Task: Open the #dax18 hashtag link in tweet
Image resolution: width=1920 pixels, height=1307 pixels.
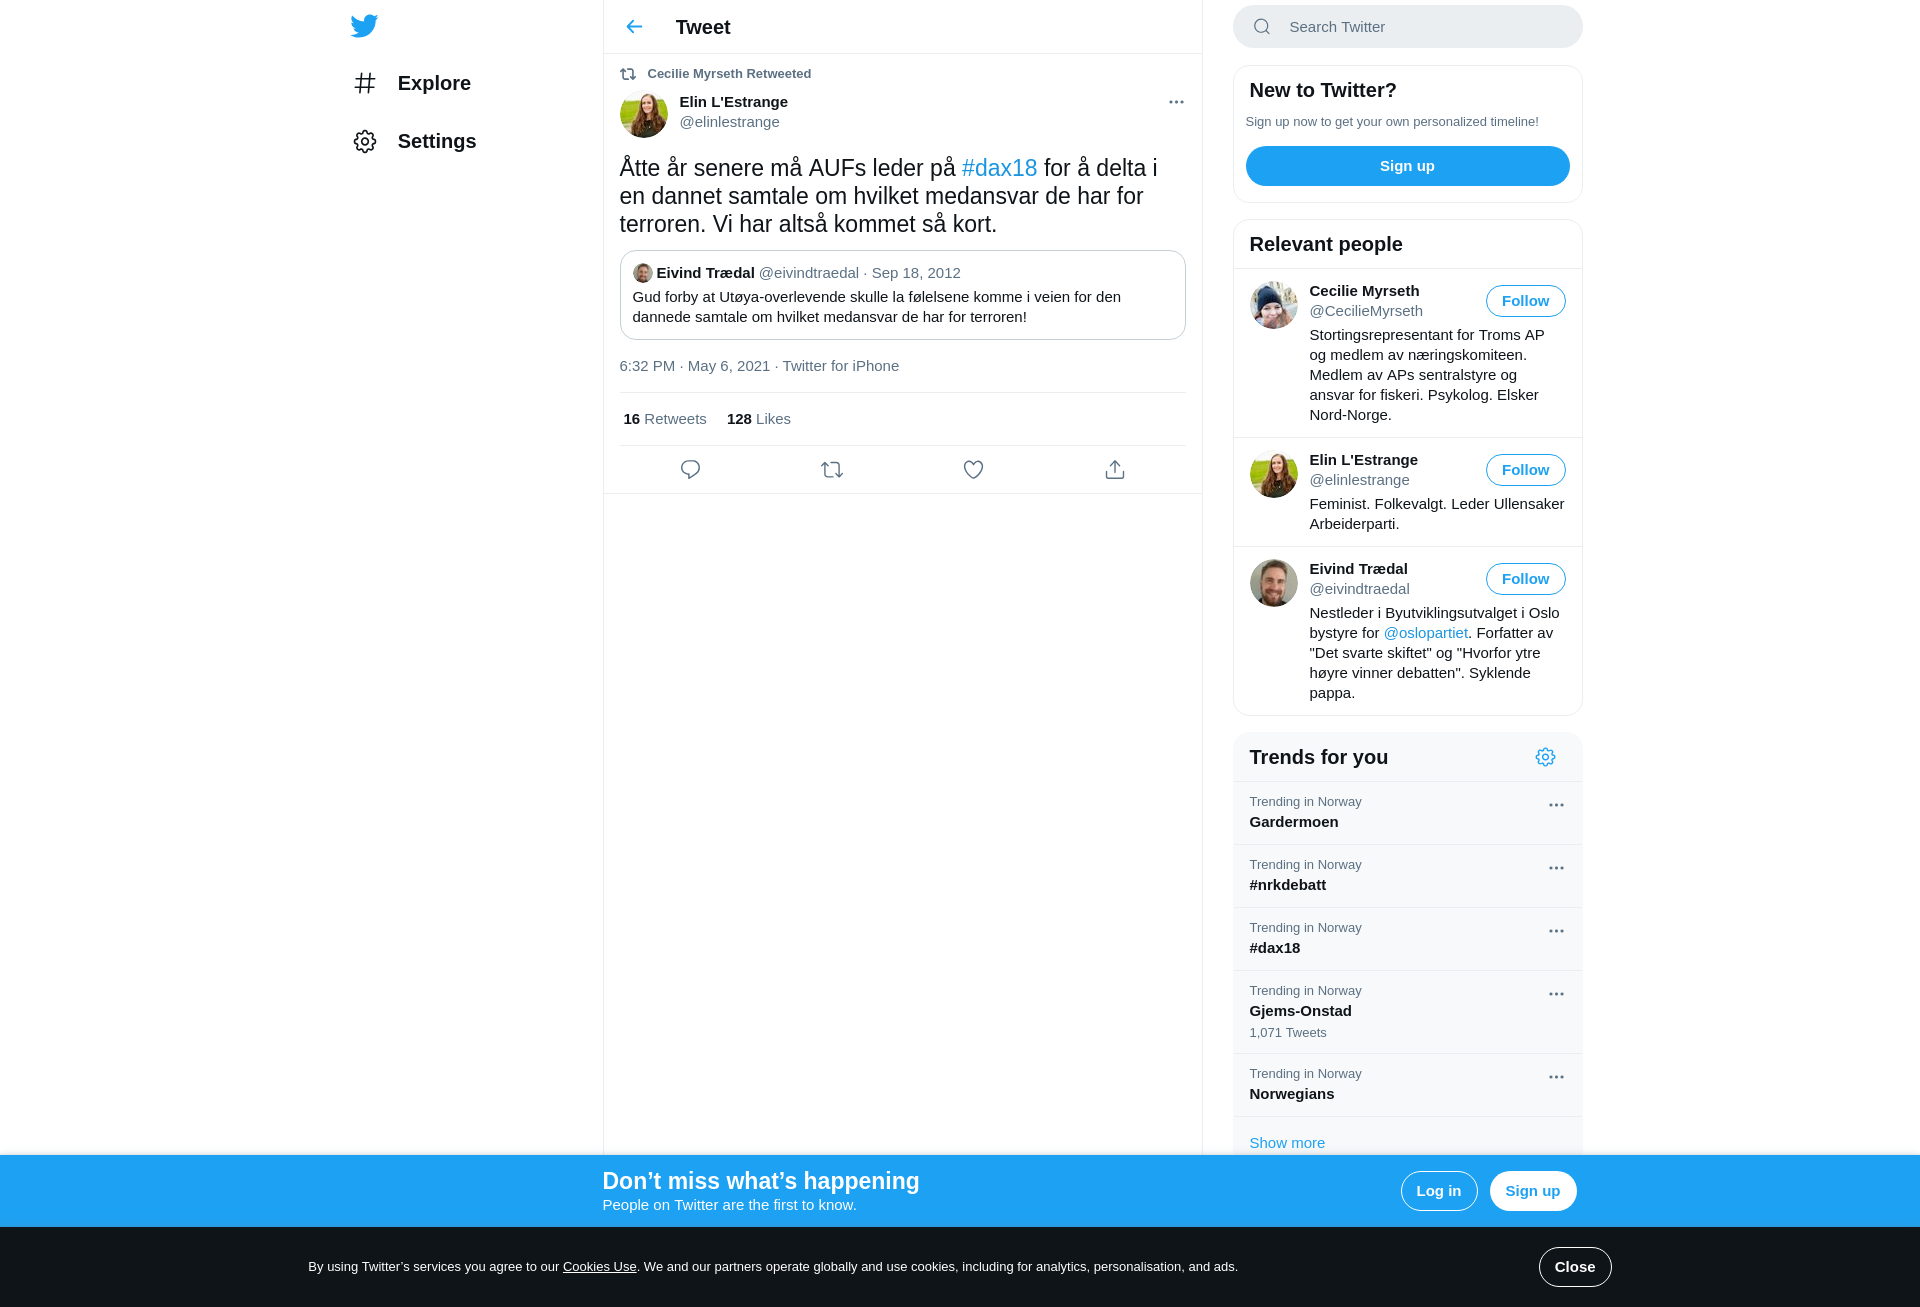Action: pyautogui.click(x=999, y=168)
